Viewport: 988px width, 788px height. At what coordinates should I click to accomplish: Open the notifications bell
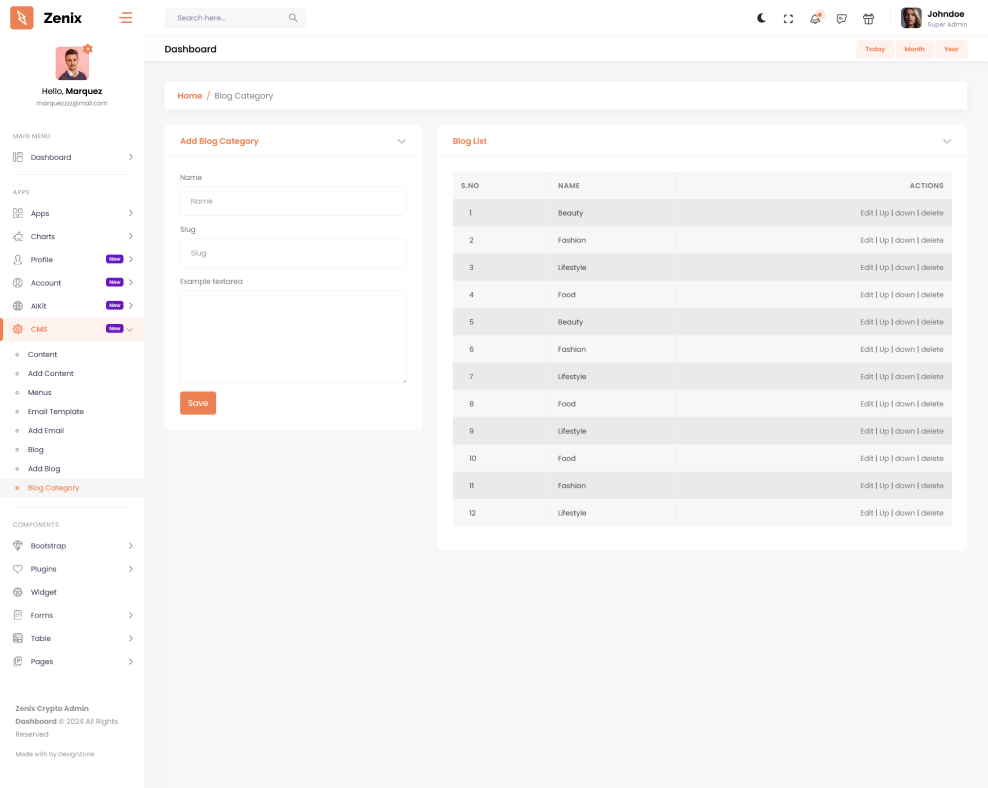pos(815,18)
